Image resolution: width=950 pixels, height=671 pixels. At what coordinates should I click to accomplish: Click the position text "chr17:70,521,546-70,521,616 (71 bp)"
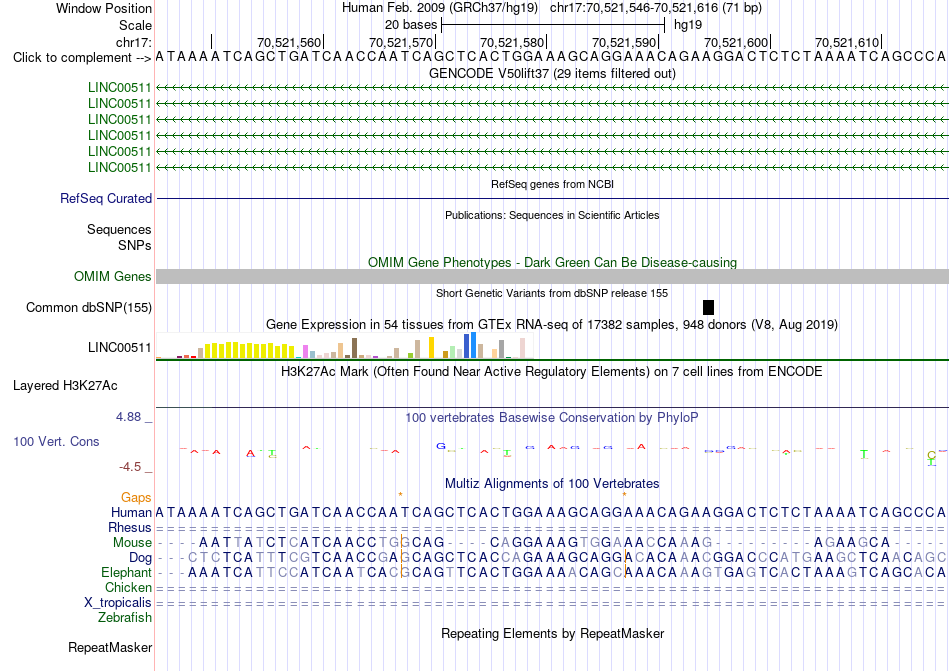click(656, 8)
